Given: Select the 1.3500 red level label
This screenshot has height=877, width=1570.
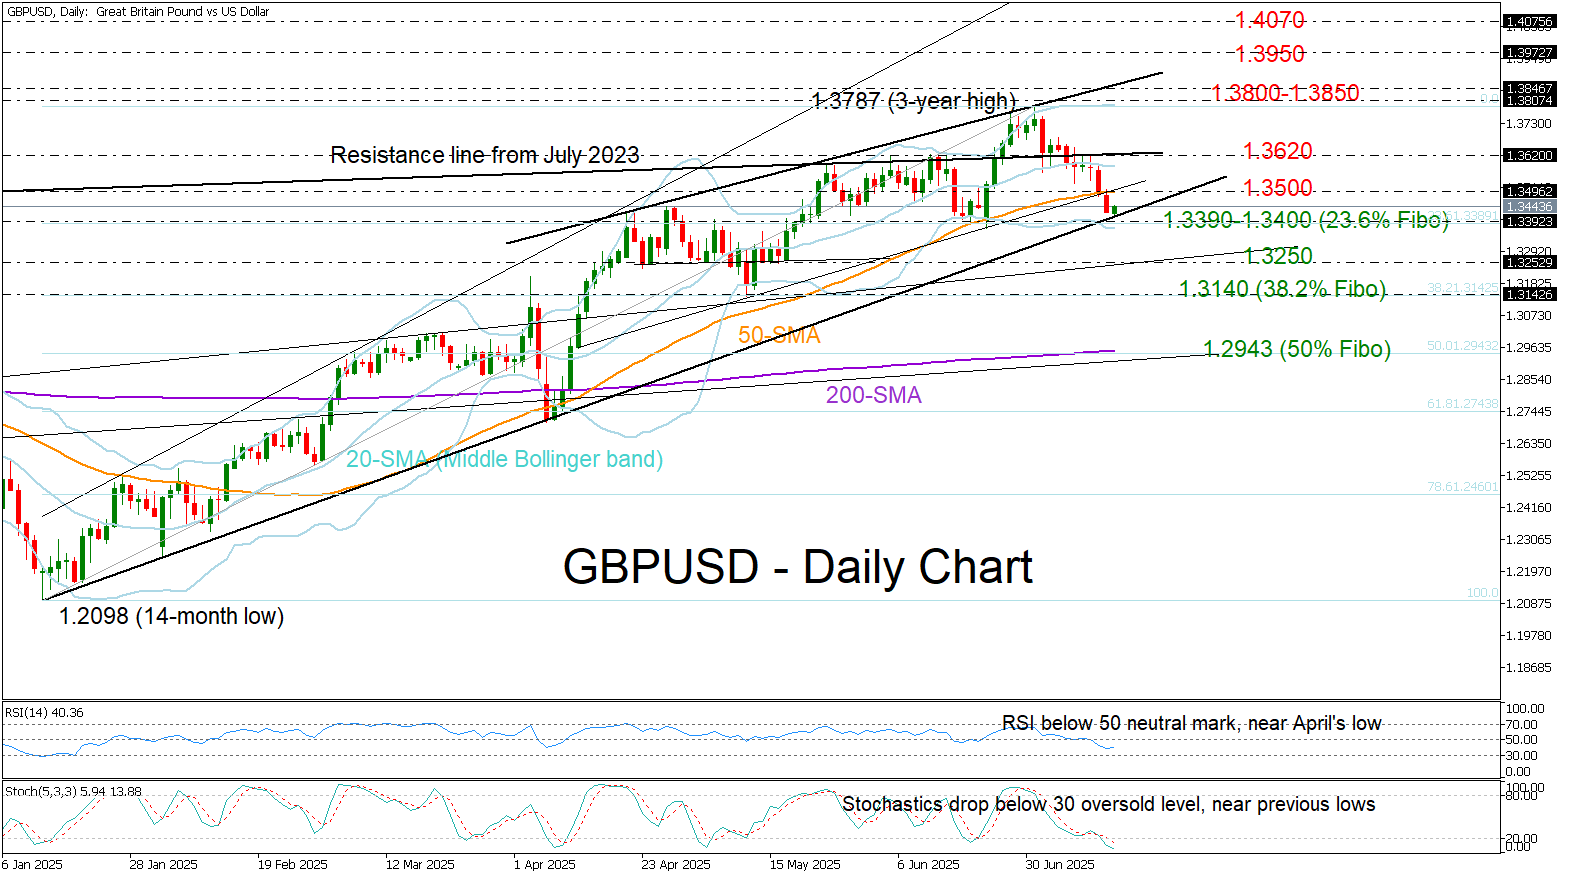Looking at the screenshot, I should point(1278,188).
